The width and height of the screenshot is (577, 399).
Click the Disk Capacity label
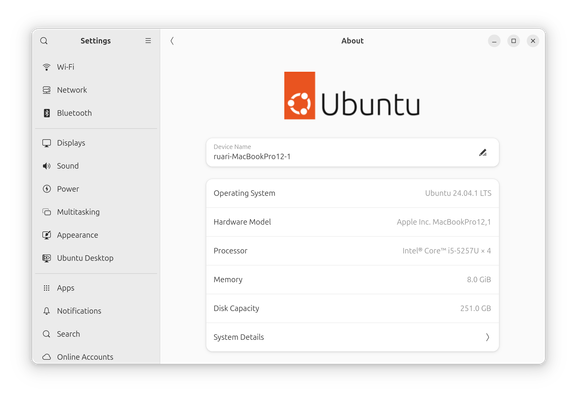pos(236,308)
